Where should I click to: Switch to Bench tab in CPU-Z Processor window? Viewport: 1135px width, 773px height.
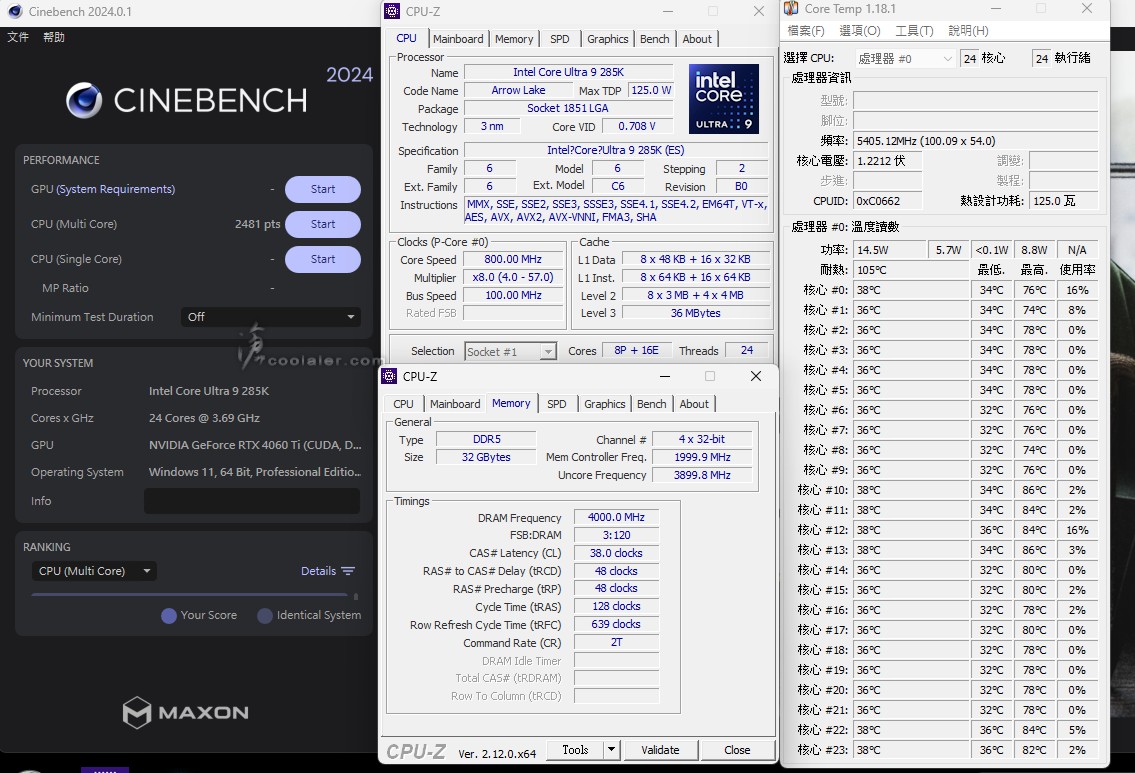point(654,39)
